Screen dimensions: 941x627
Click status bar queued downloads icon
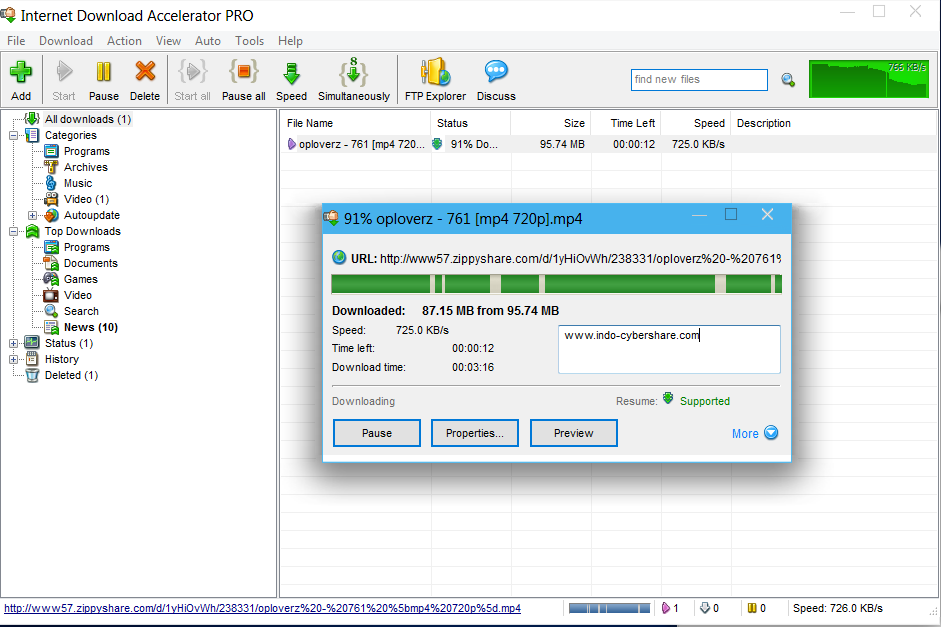point(705,608)
